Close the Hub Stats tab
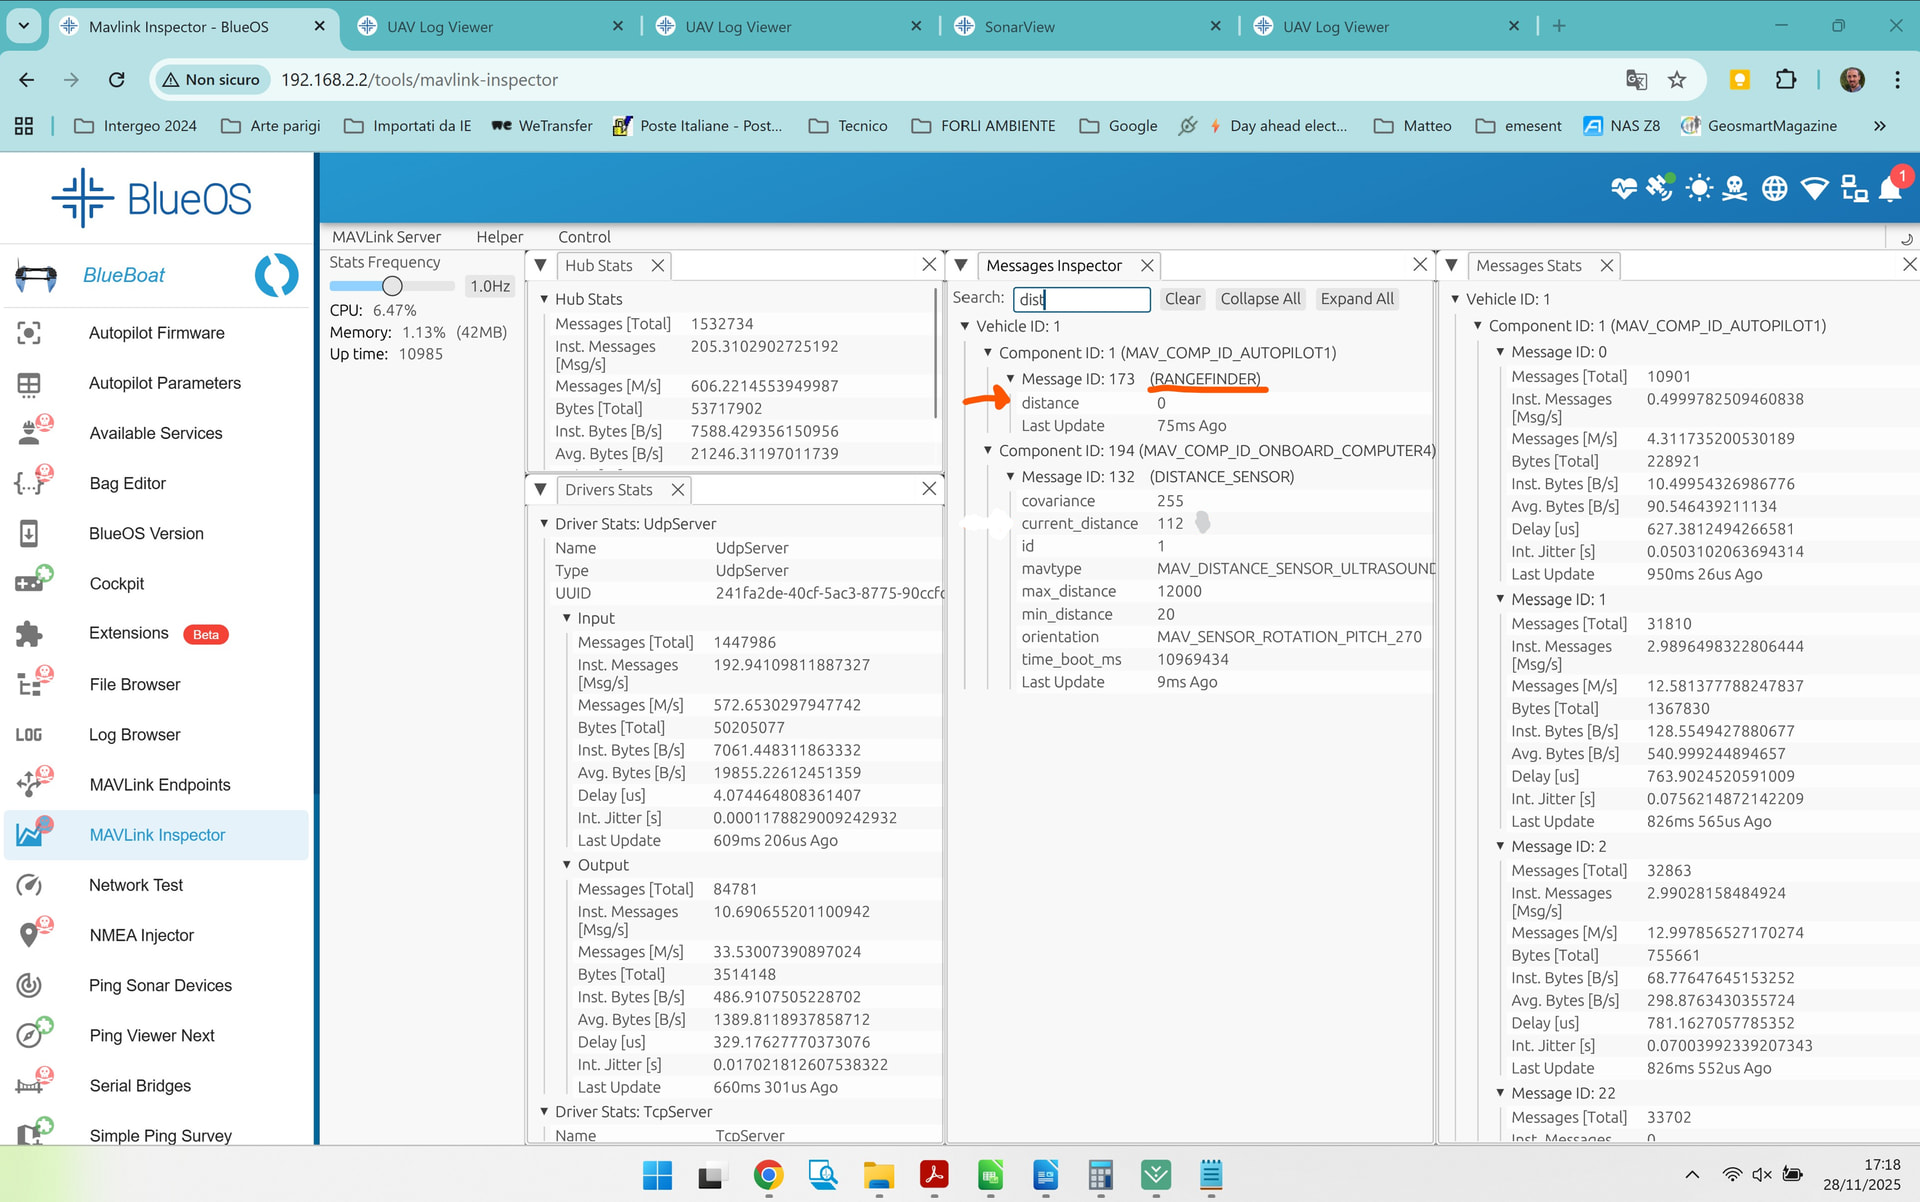The image size is (1920, 1202). [x=657, y=266]
